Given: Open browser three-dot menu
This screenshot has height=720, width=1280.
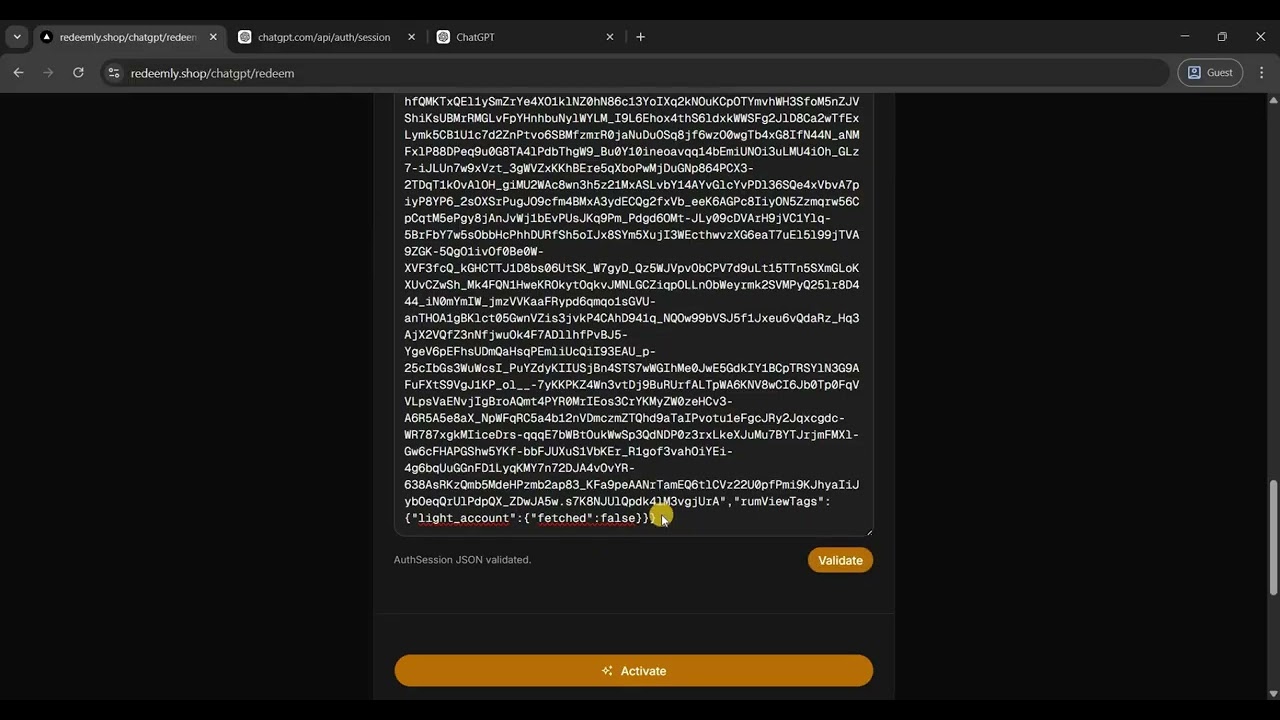Looking at the screenshot, I should pos(1261,73).
